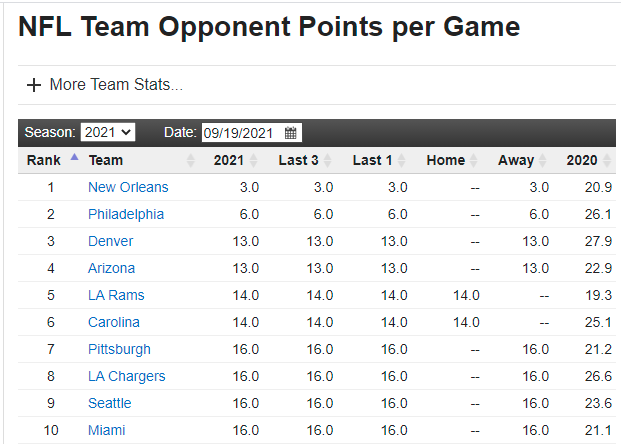Image resolution: width=621 pixels, height=444 pixels.
Task: Sort table by 2020 column header
Action: [x=581, y=160]
